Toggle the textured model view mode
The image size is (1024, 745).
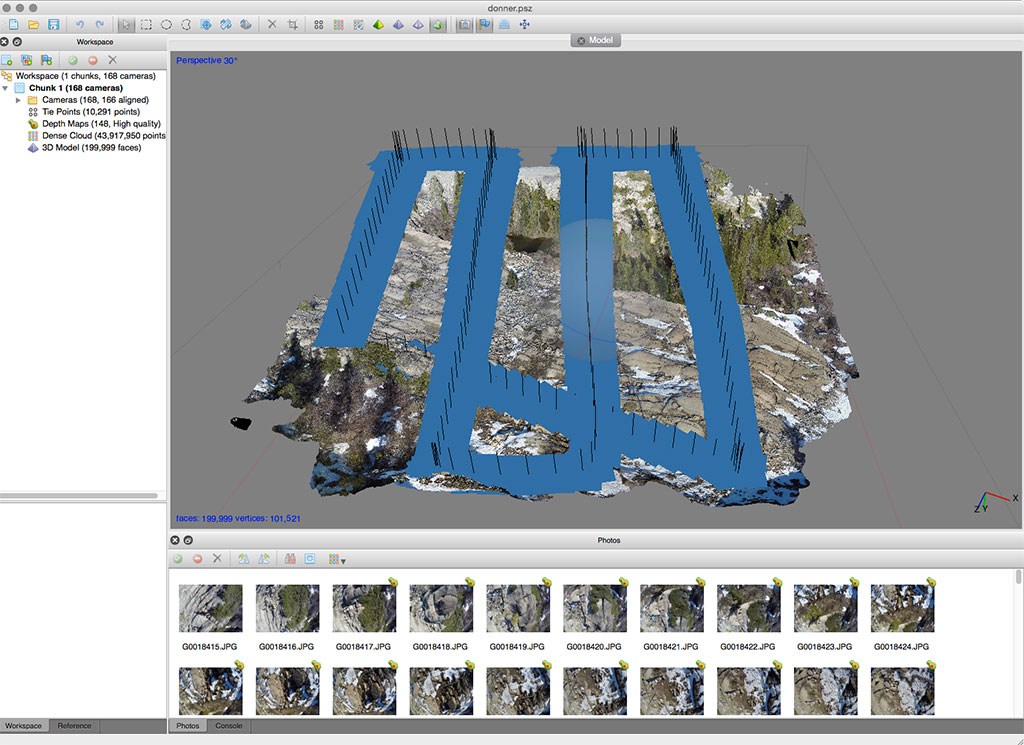pos(438,24)
